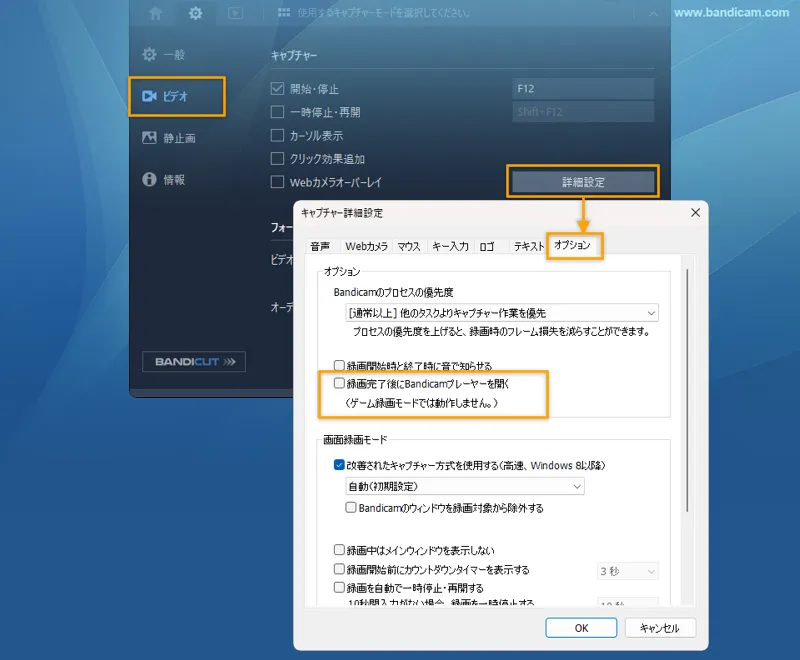Select the 静止画 image icon in sidebar
Viewport: 800px width, 660px height.
point(149,138)
